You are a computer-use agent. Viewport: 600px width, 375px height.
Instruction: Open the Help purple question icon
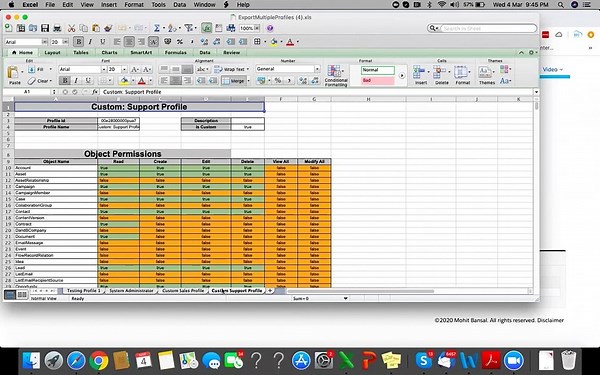pyautogui.click(x=270, y=28)
